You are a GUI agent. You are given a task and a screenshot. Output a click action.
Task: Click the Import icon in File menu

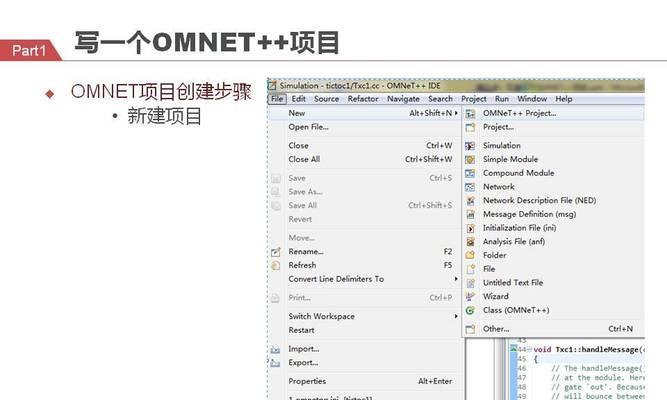coord(276,349)
